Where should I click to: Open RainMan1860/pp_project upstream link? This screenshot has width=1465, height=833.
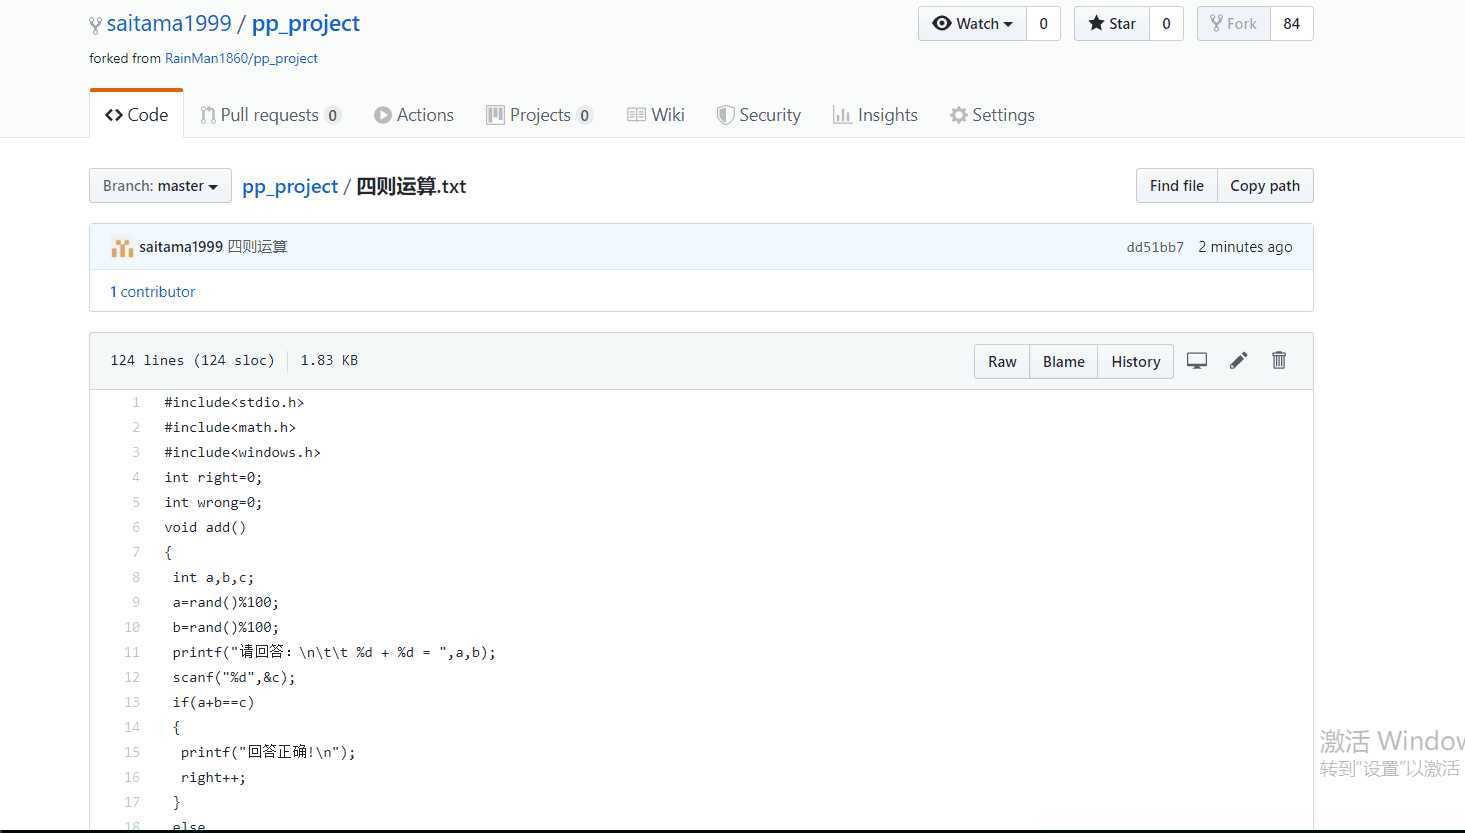pos(241,58)
